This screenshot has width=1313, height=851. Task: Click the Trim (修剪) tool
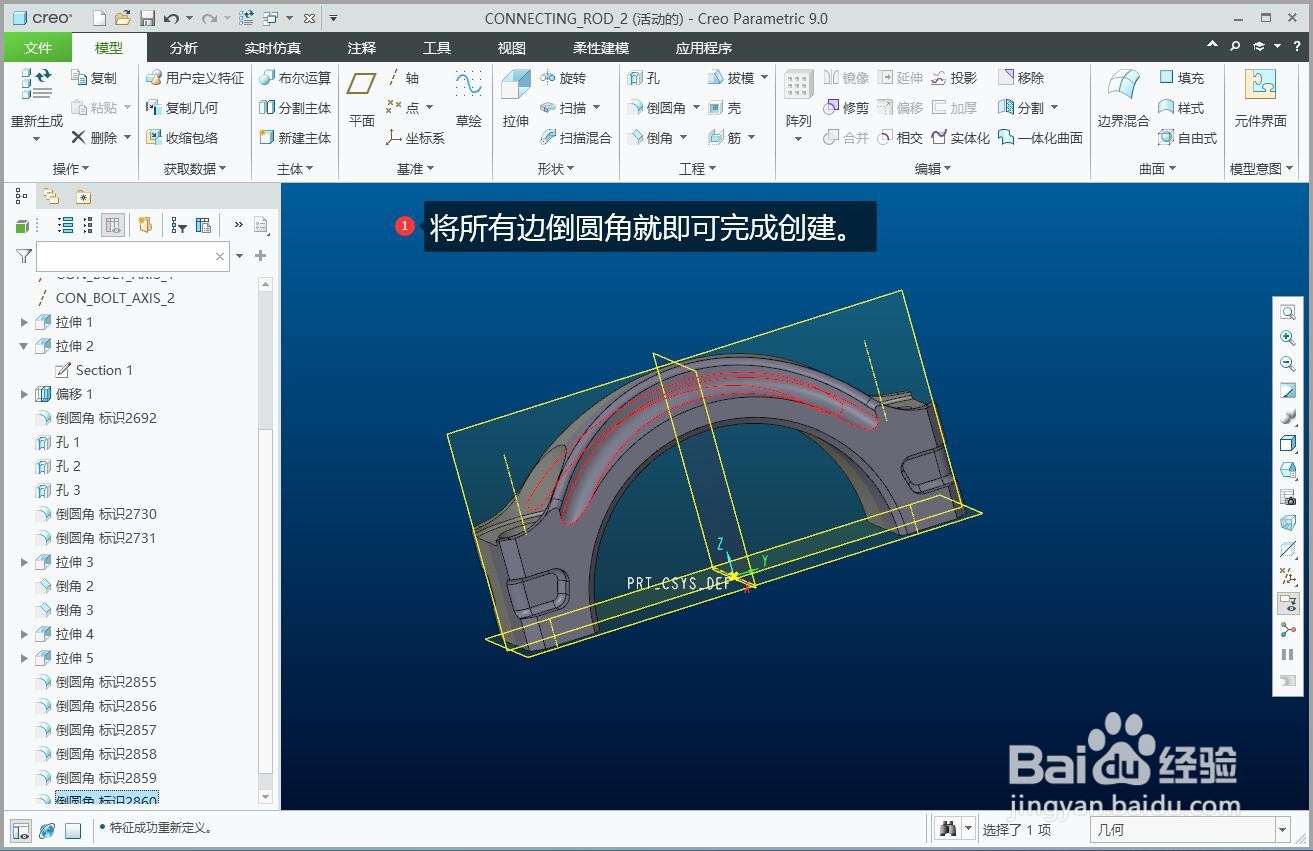click(846, 108)
